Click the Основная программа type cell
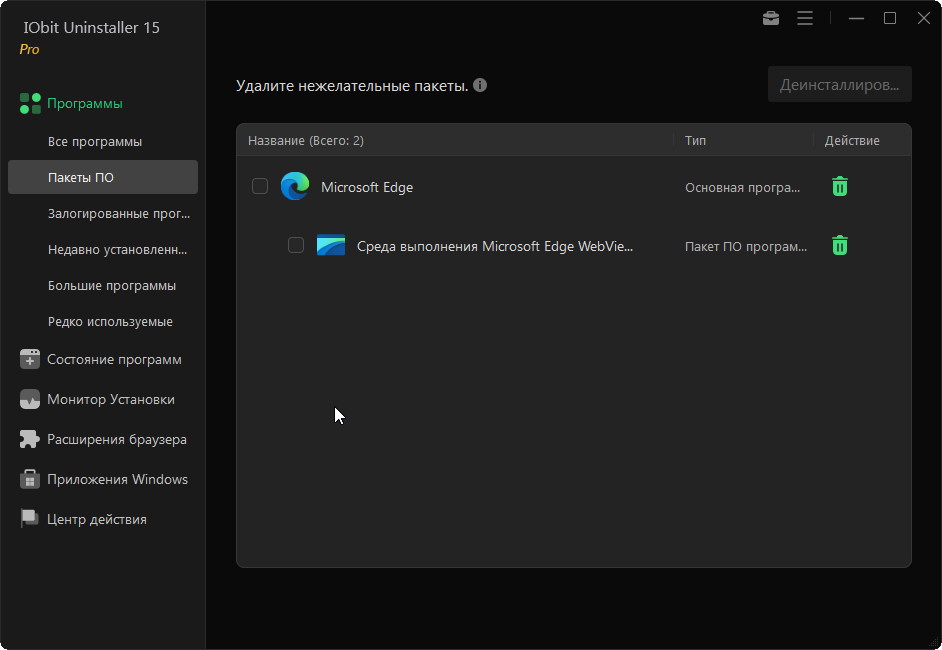Viewport: 942px width, 650px height. point(743,187)
